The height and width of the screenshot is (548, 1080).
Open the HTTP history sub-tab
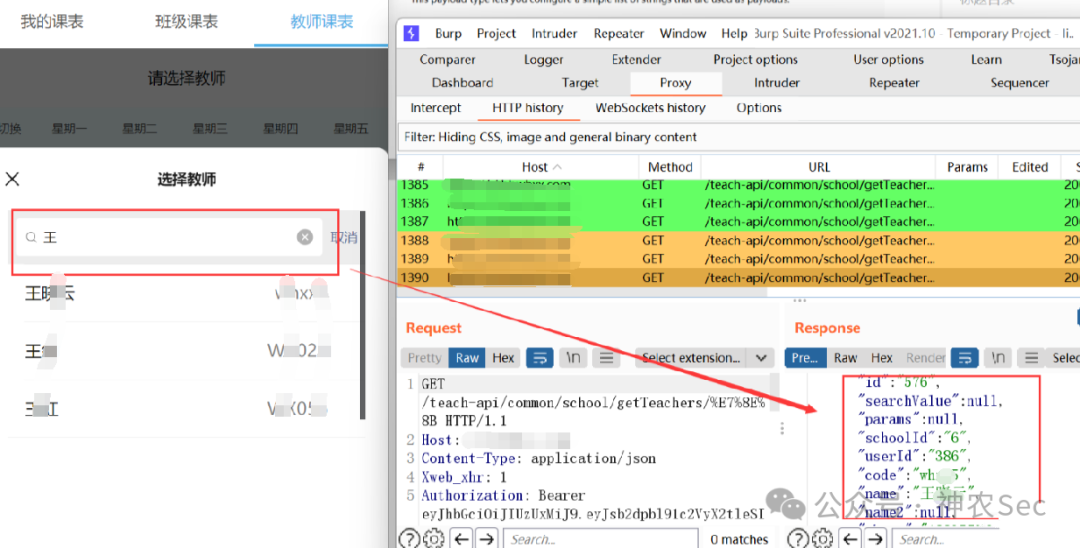tap(528, 108)
